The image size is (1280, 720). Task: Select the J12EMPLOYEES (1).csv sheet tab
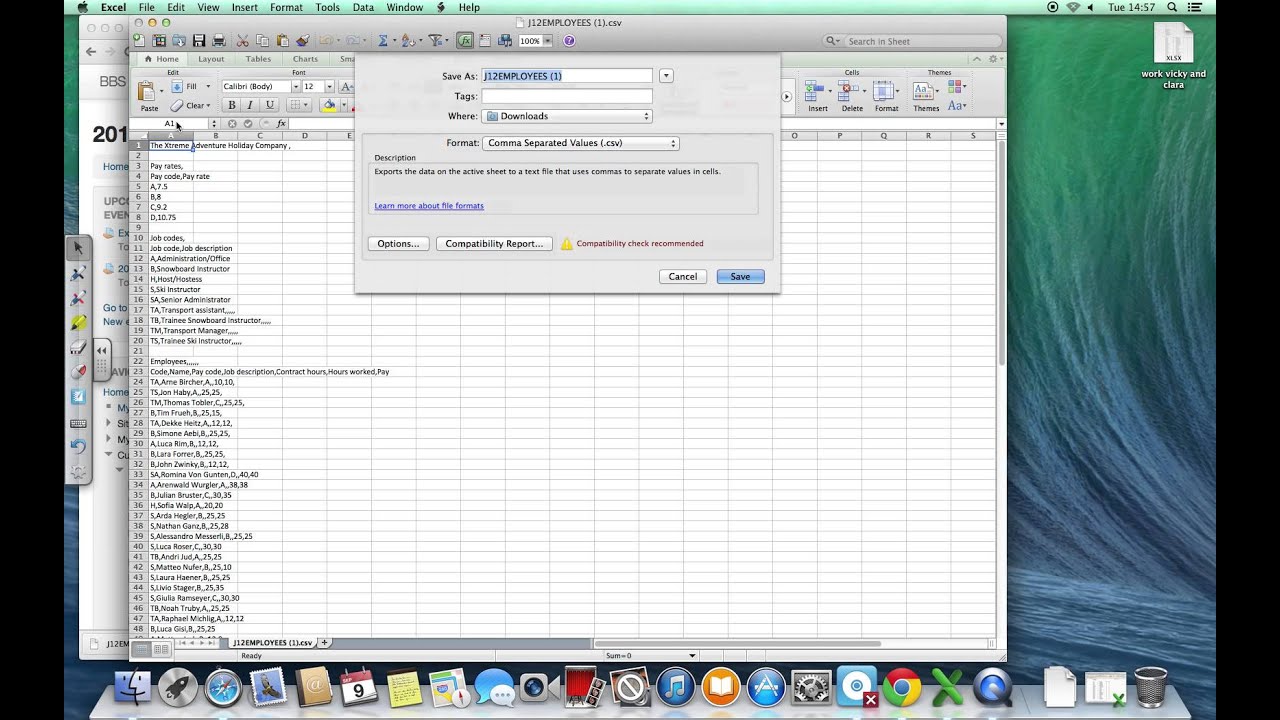(x=272, y=643)
